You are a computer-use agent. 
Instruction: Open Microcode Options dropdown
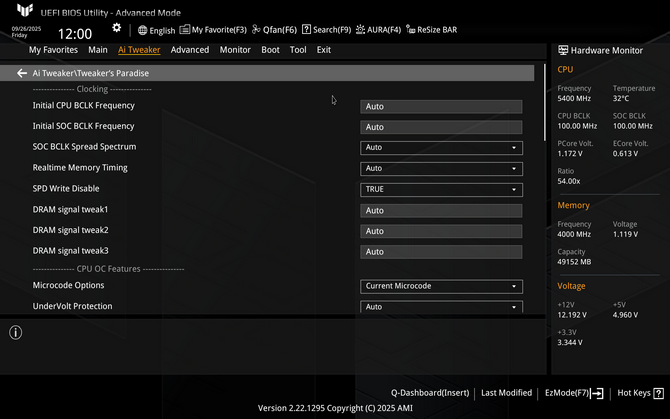(x=441, y=287)
